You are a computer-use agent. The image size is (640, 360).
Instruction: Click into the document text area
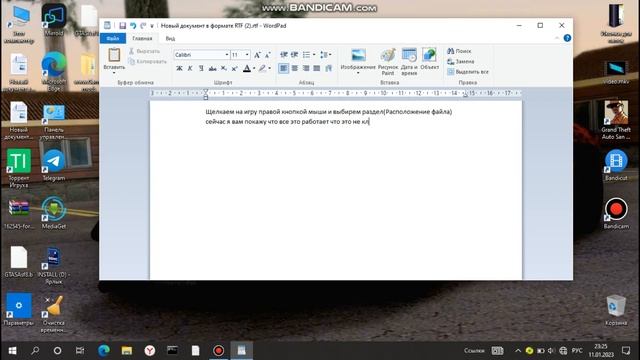pyautogui.click(x=336, y=190)
